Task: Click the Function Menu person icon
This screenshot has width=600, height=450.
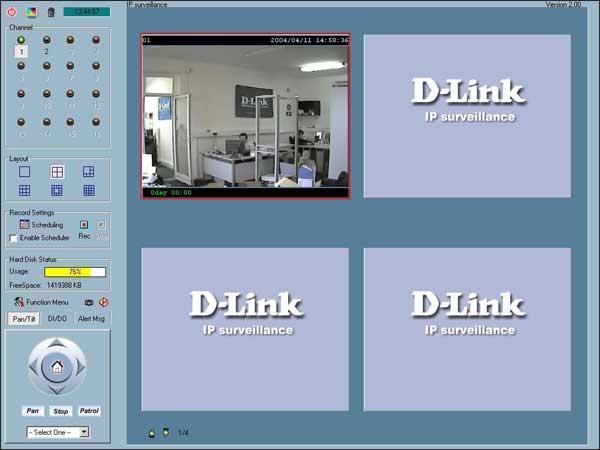Action: coord(19,302)
